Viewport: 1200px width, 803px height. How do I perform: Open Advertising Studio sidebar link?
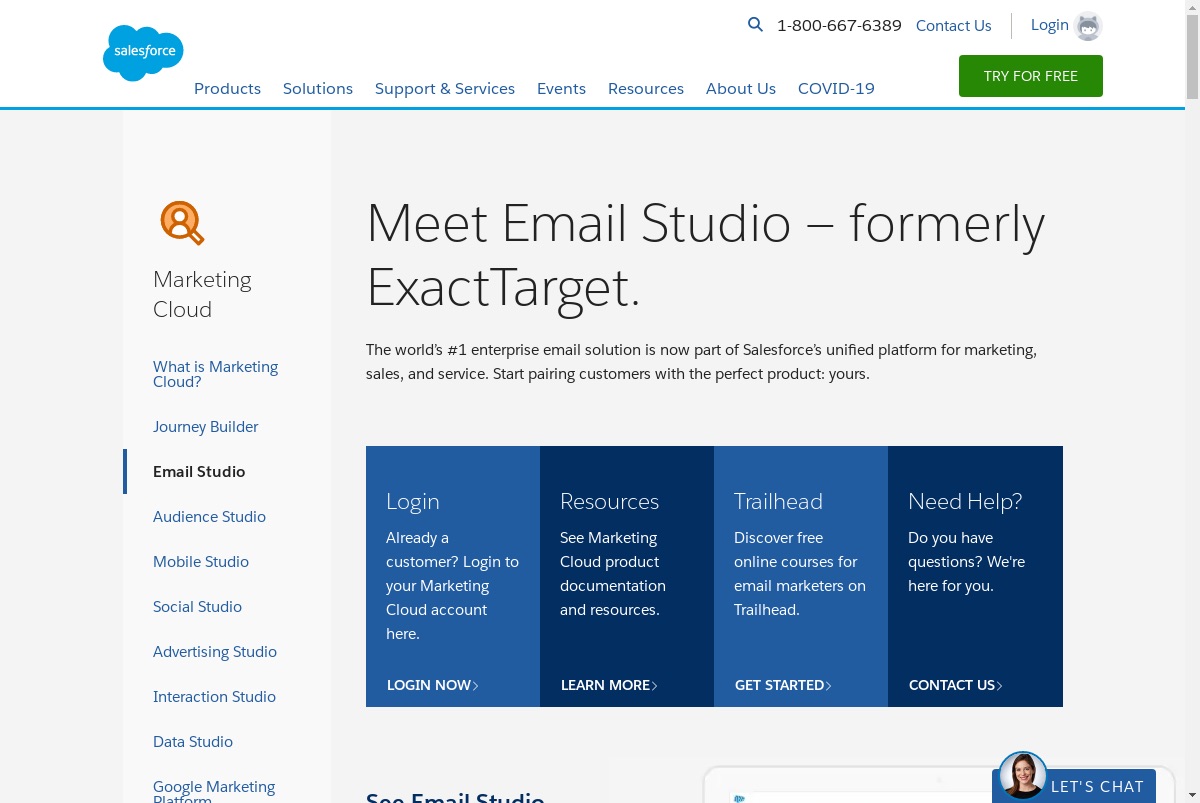tap(215, 652)
